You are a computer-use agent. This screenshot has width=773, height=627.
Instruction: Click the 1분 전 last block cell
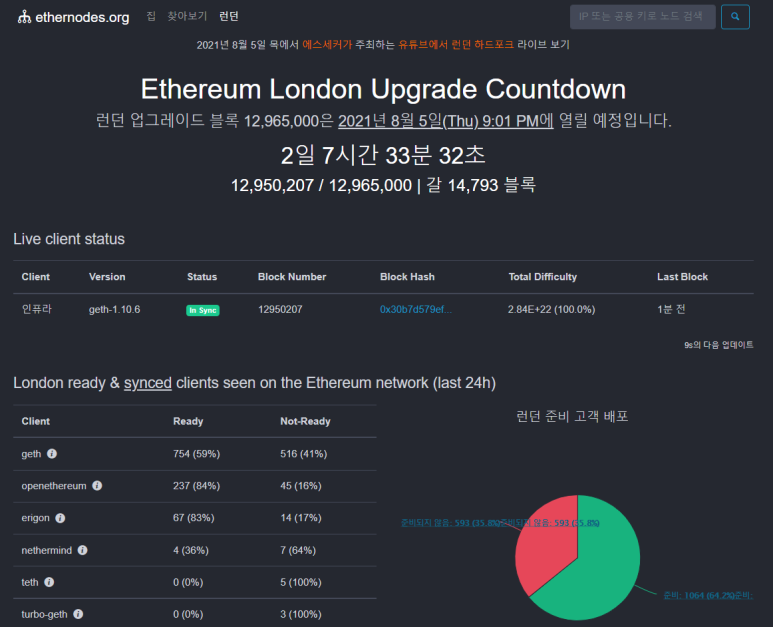tap(671, 310)
